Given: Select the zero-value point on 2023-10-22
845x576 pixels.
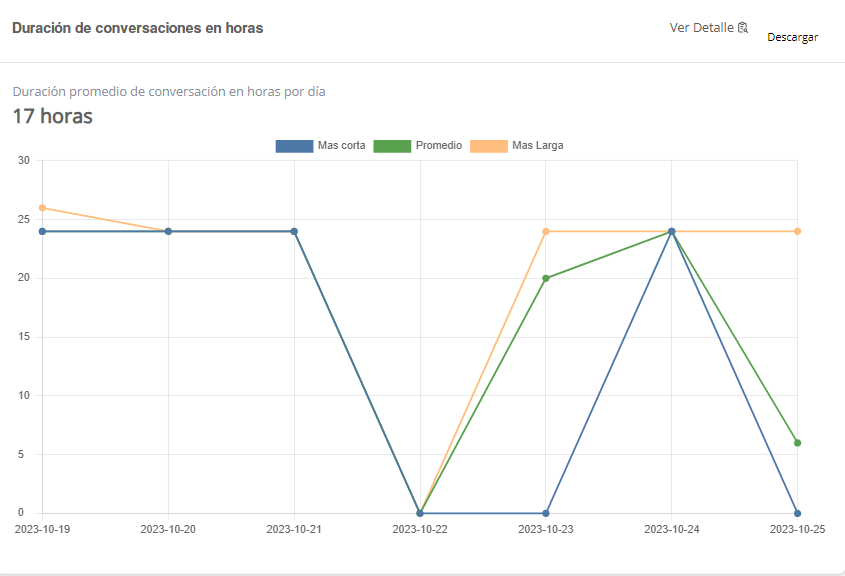Looking at the screenshot, I should coord(420,513).
